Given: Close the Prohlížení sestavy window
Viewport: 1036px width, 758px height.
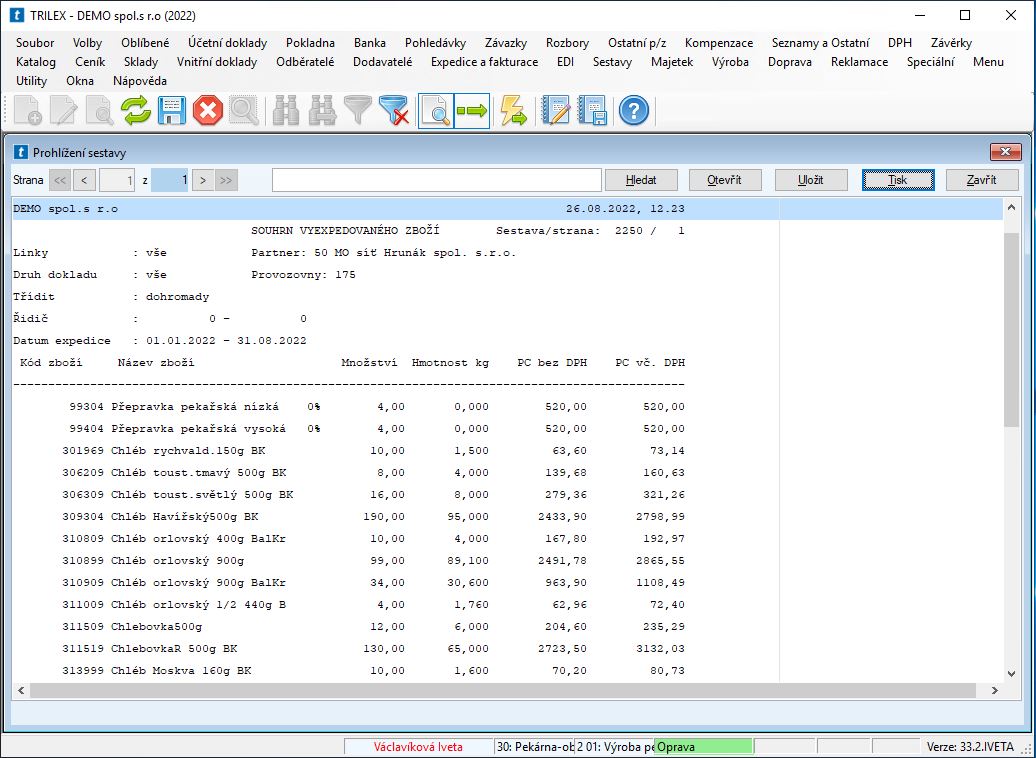Looking at the screenshot, I should click(1004, 152).
